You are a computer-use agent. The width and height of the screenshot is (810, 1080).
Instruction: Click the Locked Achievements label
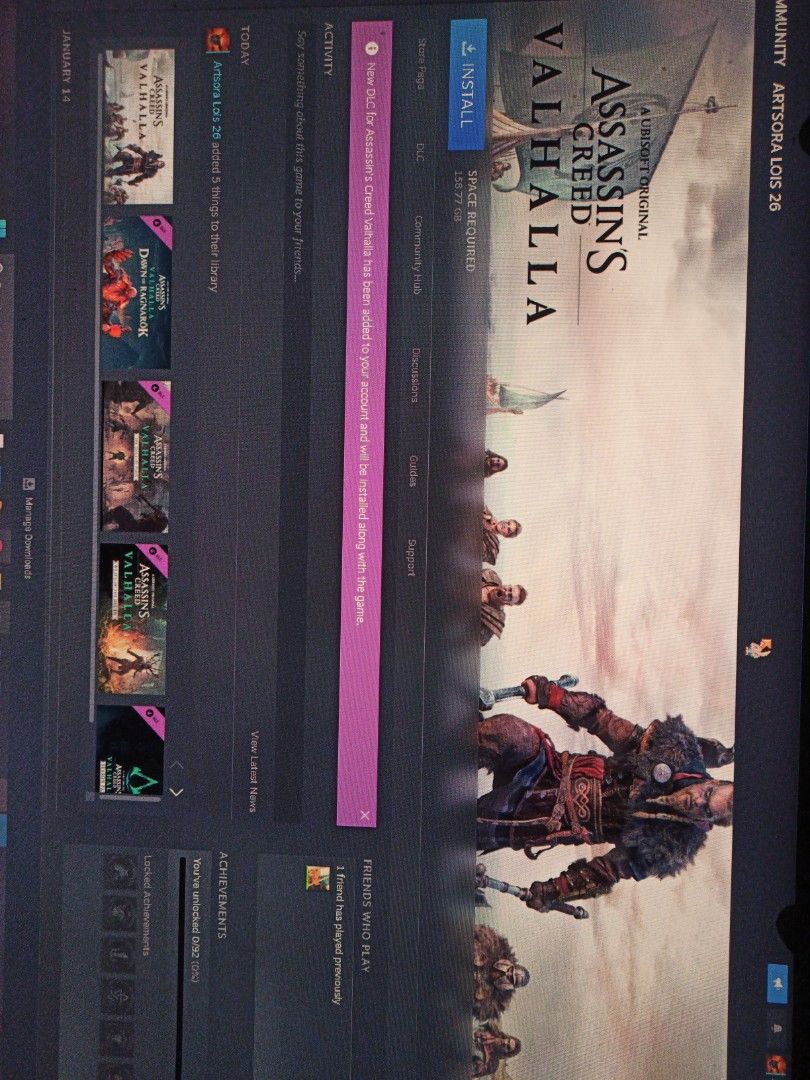tap(147, 904)
